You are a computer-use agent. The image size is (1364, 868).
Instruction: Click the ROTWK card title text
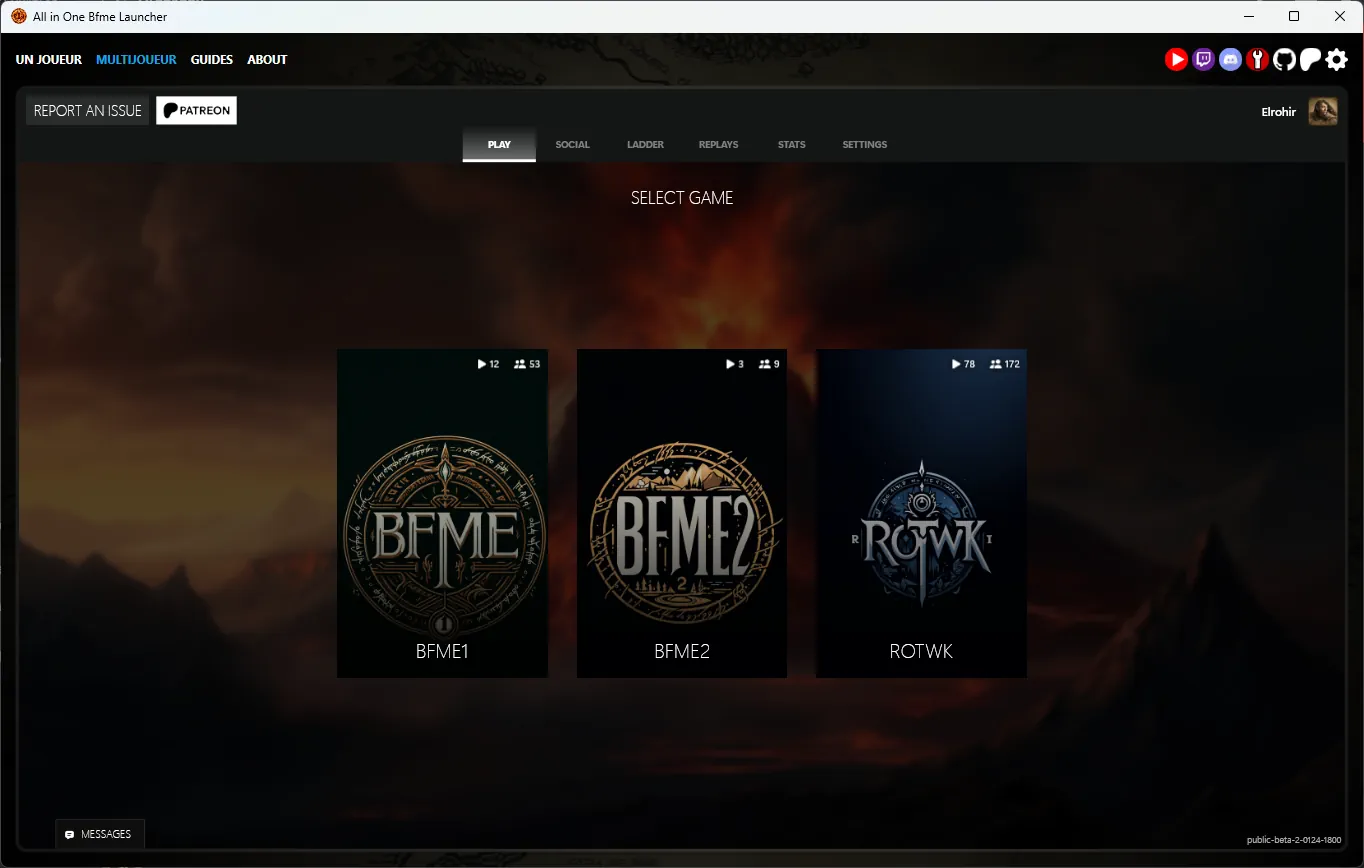point(921,651)
